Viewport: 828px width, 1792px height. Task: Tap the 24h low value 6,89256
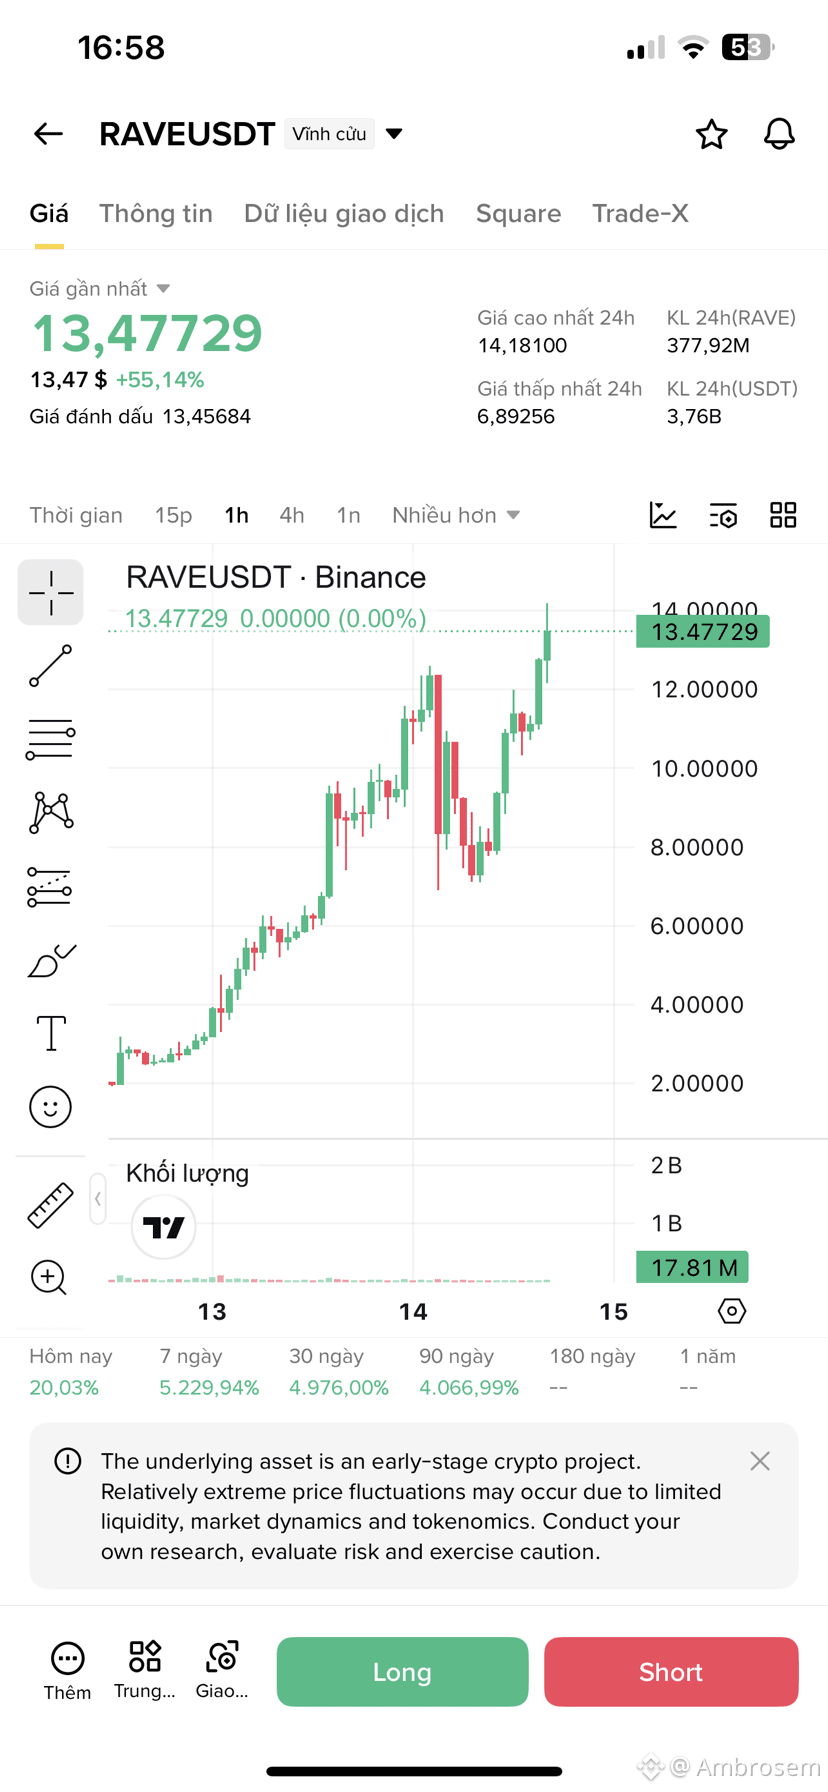[x=516, y=416]
